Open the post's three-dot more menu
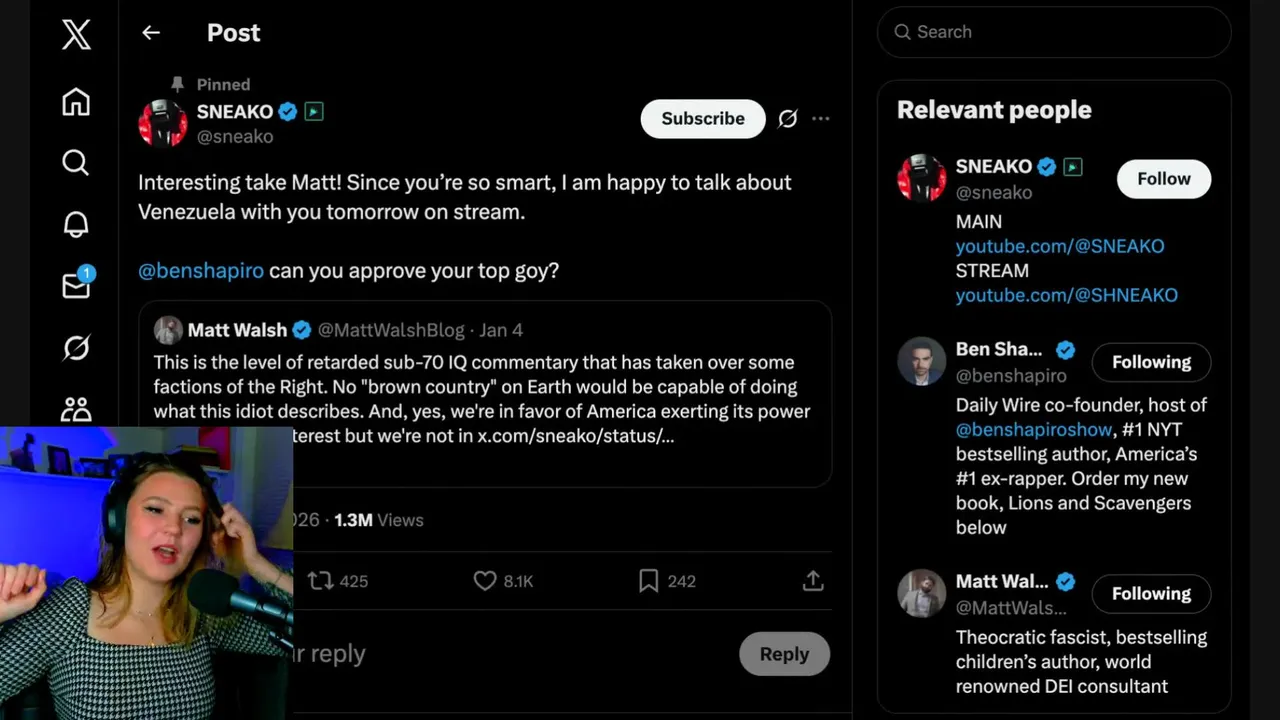The height and width of the screenshot is (720, 1280). (821, 119)
